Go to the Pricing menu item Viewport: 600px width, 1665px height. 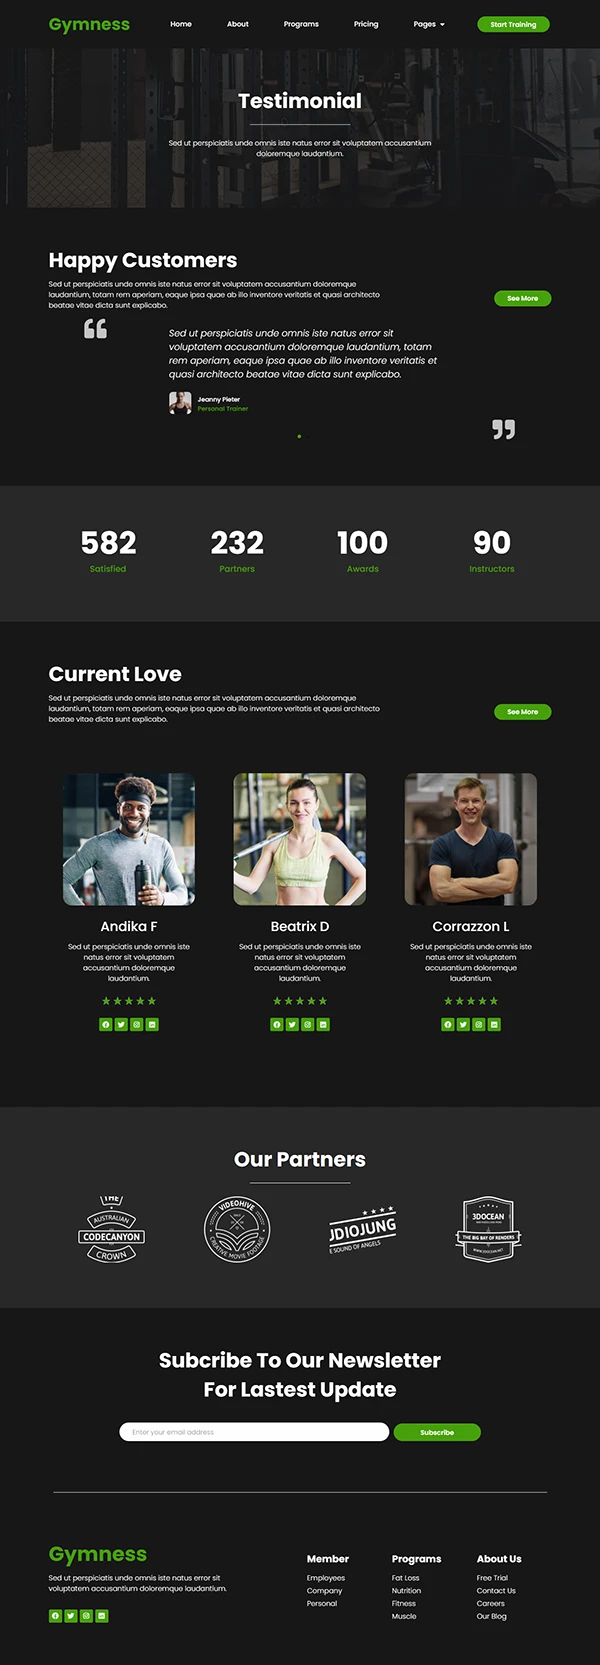366,24
